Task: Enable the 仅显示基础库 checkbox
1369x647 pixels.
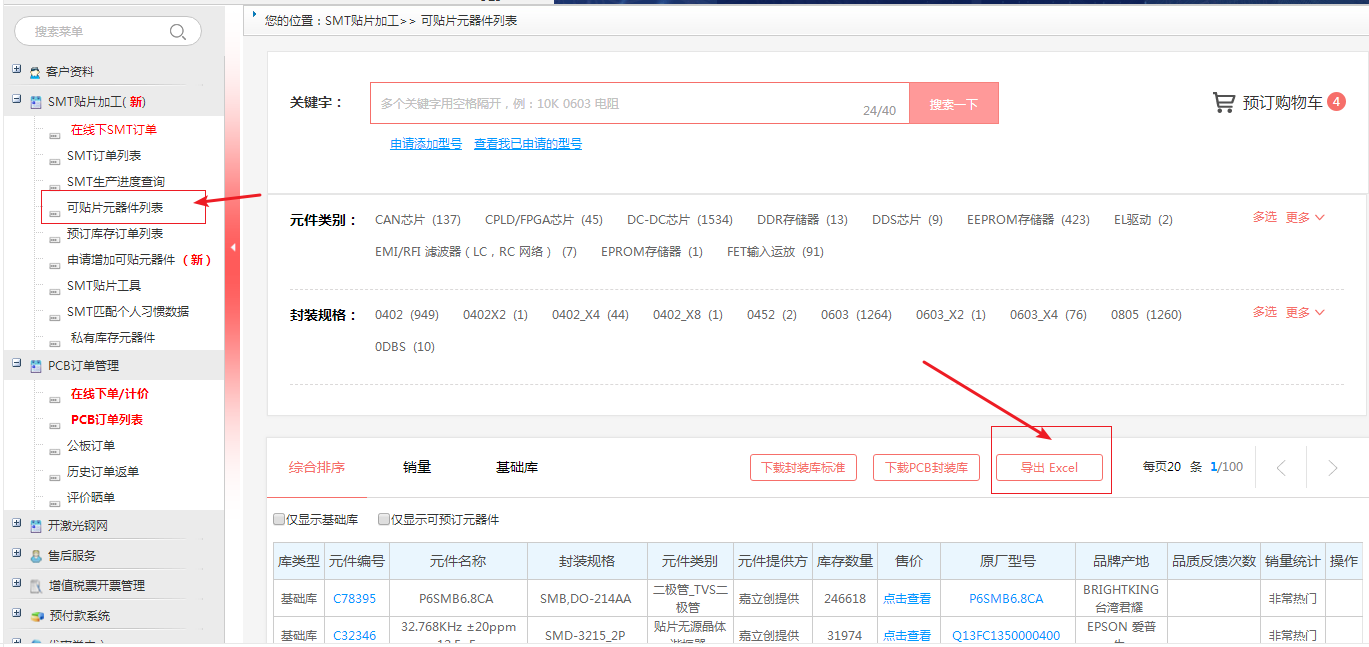Action: (x=279, y=520)
